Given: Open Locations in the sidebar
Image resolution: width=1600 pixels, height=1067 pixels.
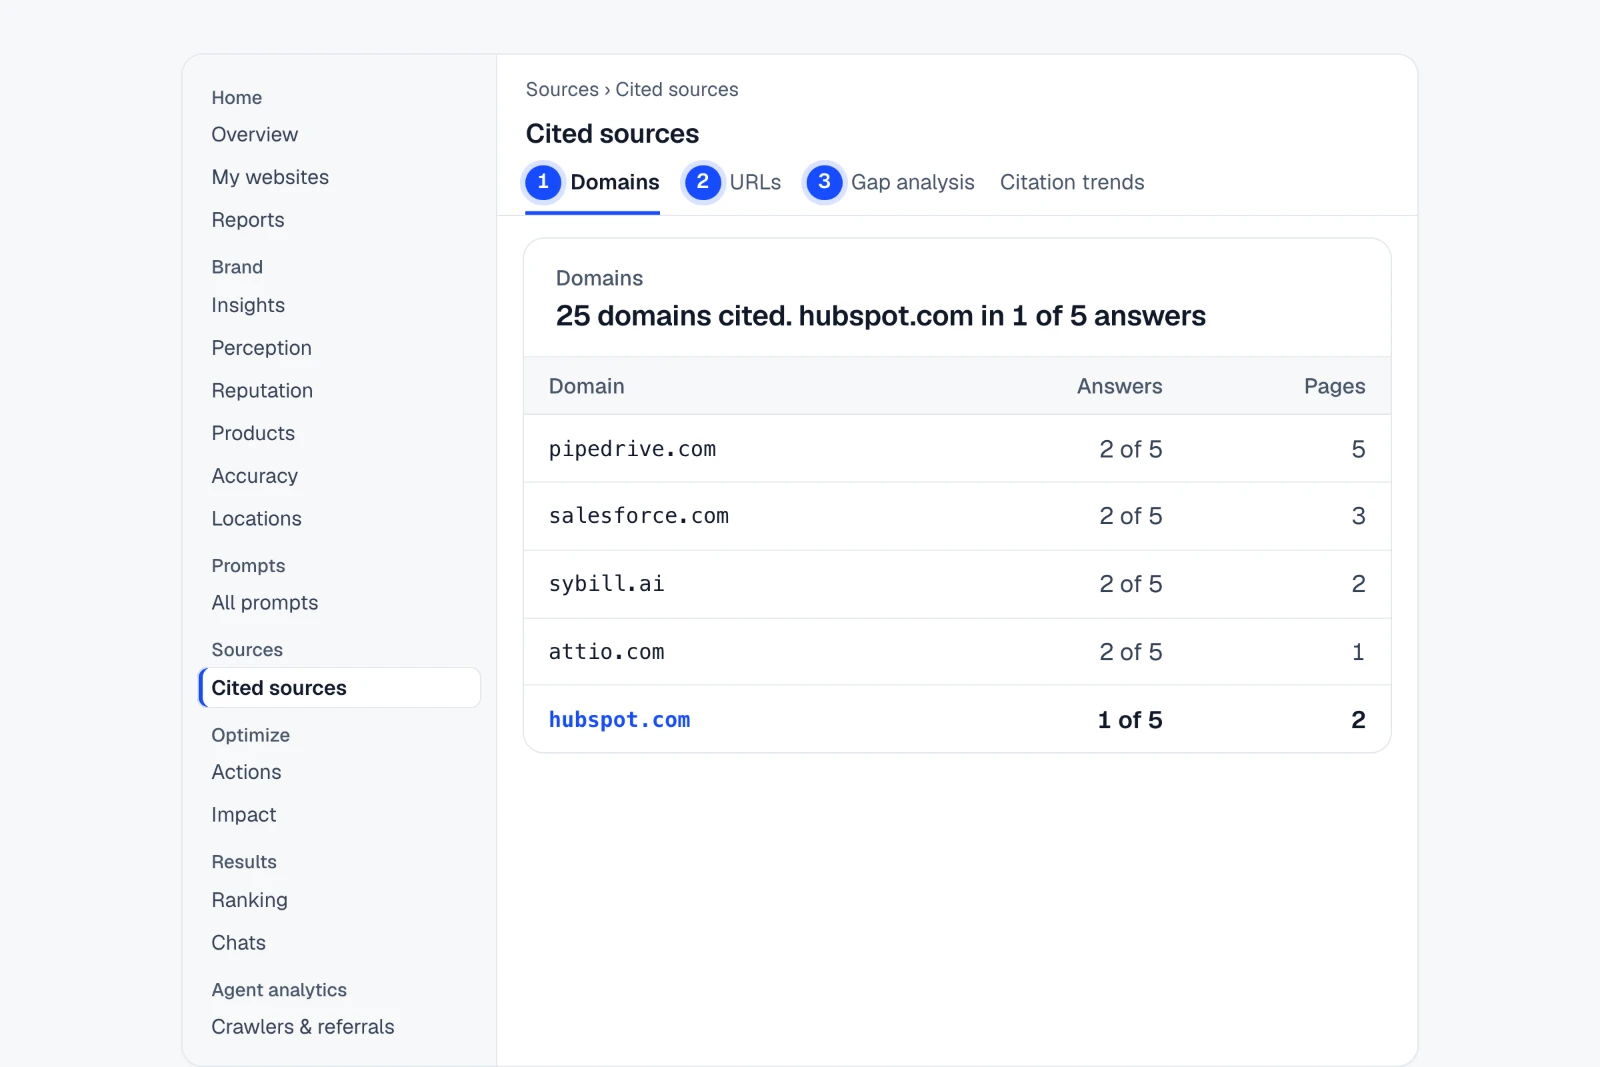Looking at the screenshot, I should click(256, 519).
